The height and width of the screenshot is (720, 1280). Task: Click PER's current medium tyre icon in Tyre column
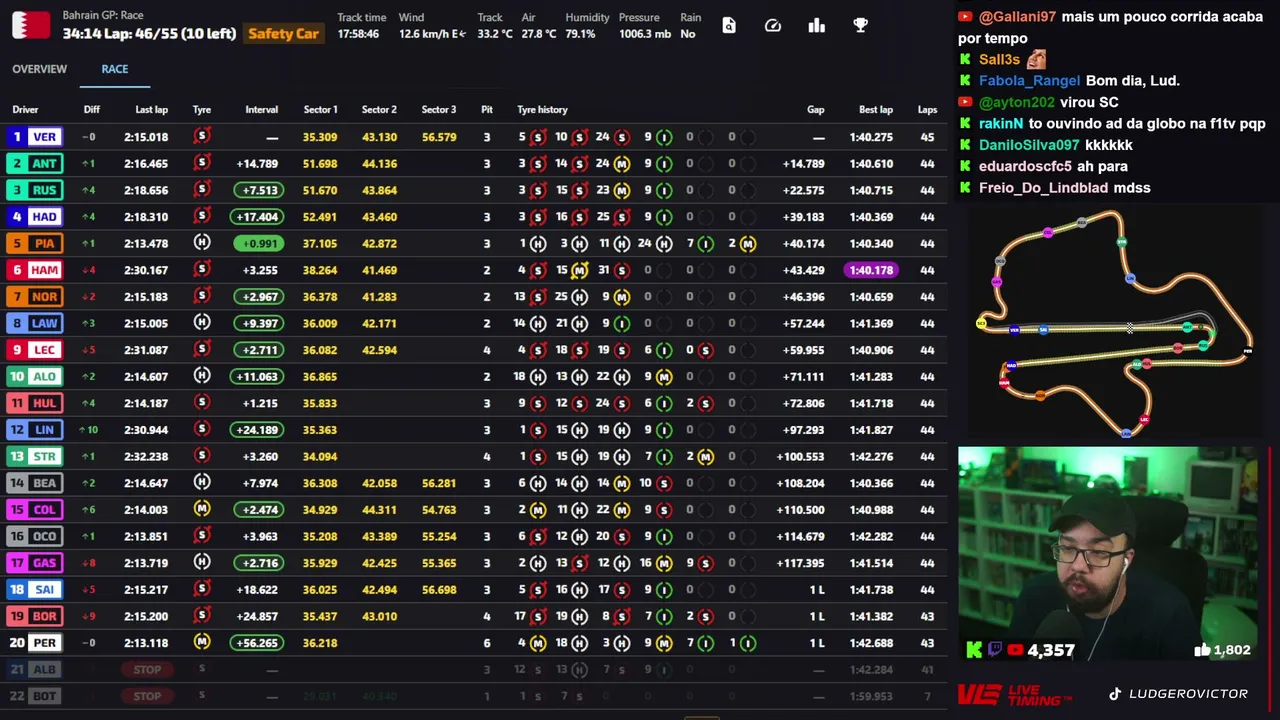tap(202, 642)
